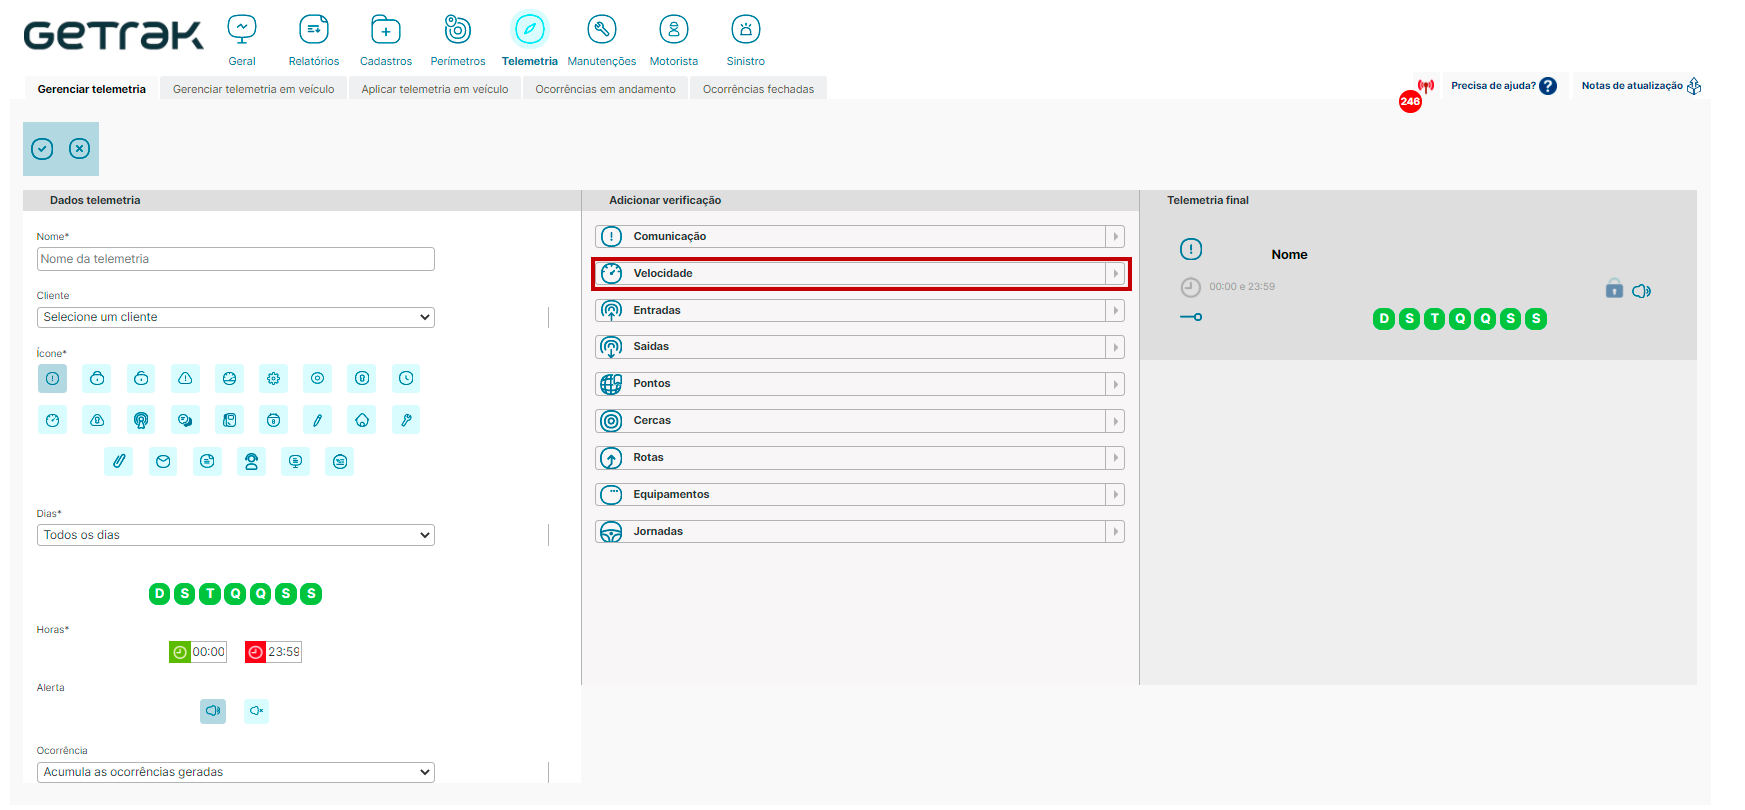
Task: Switch to Aplicar telemetria em veículo tab
Action: tap(435, 89)
